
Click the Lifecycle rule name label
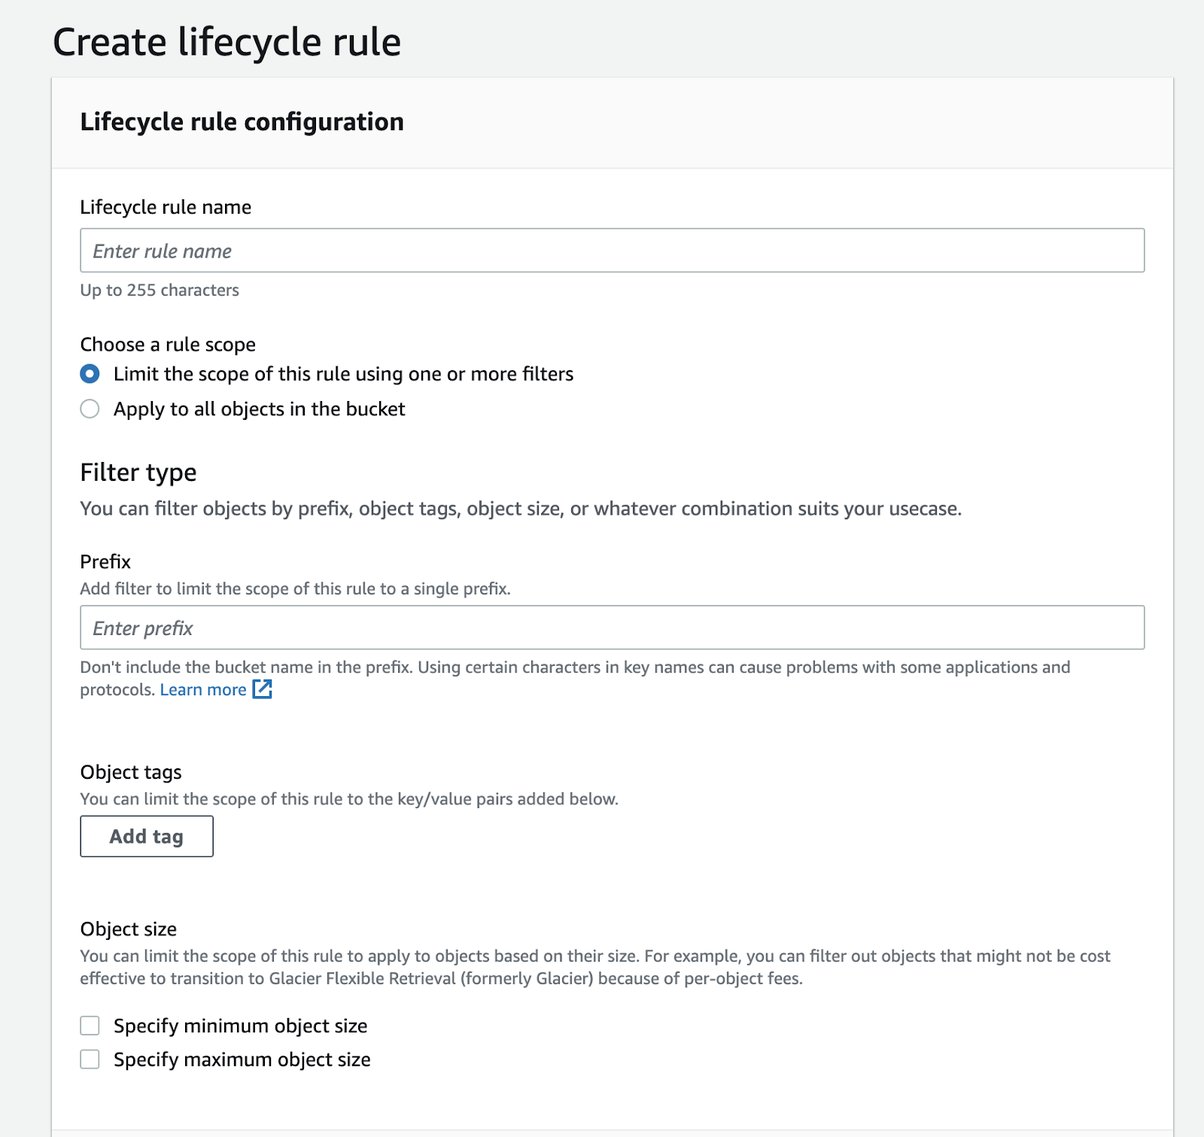coord(165,207)
